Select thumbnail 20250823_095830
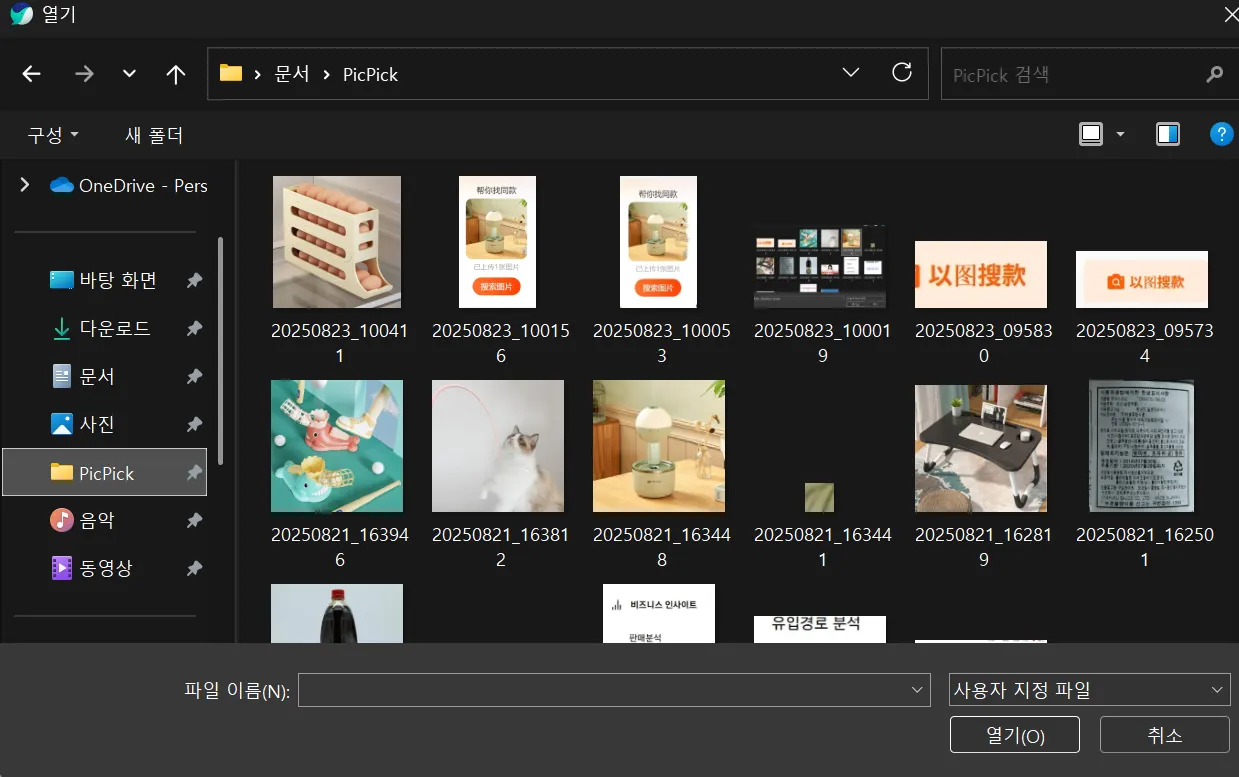This screenshot has width=1239, height=777. 981,274
